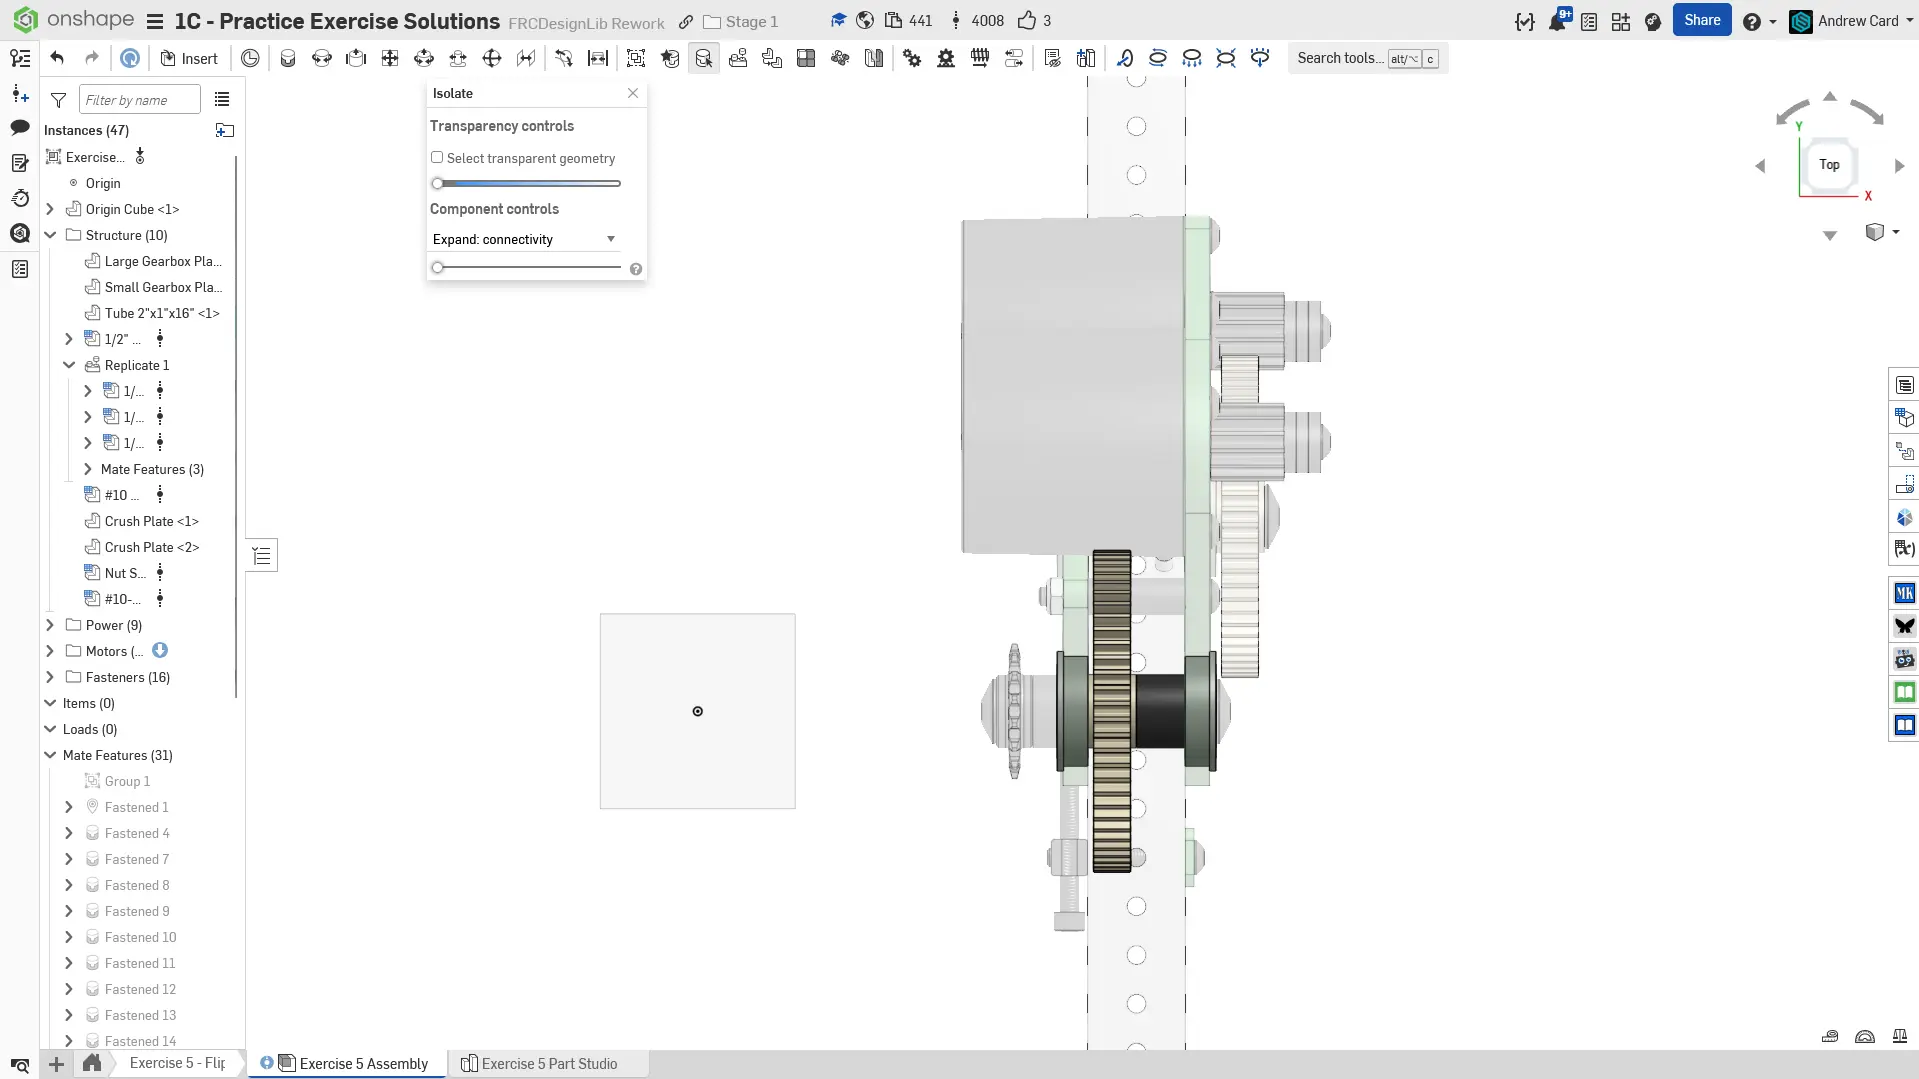Click the Filter by name input field
The width and height of the screenshot is (1919, 1079).
pos(139,100)
